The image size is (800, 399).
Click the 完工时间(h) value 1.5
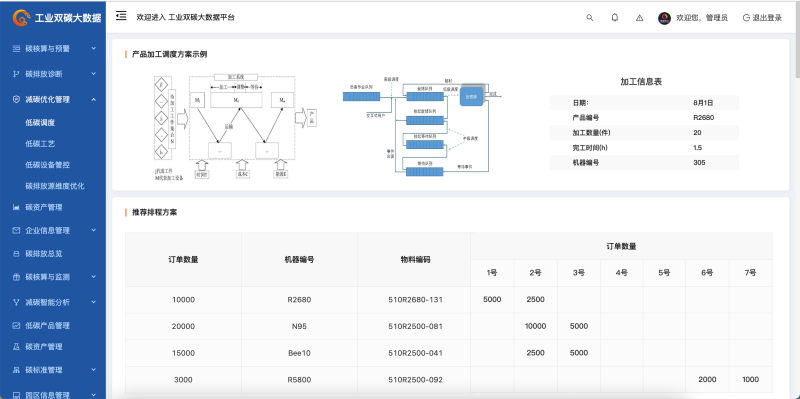697,148
